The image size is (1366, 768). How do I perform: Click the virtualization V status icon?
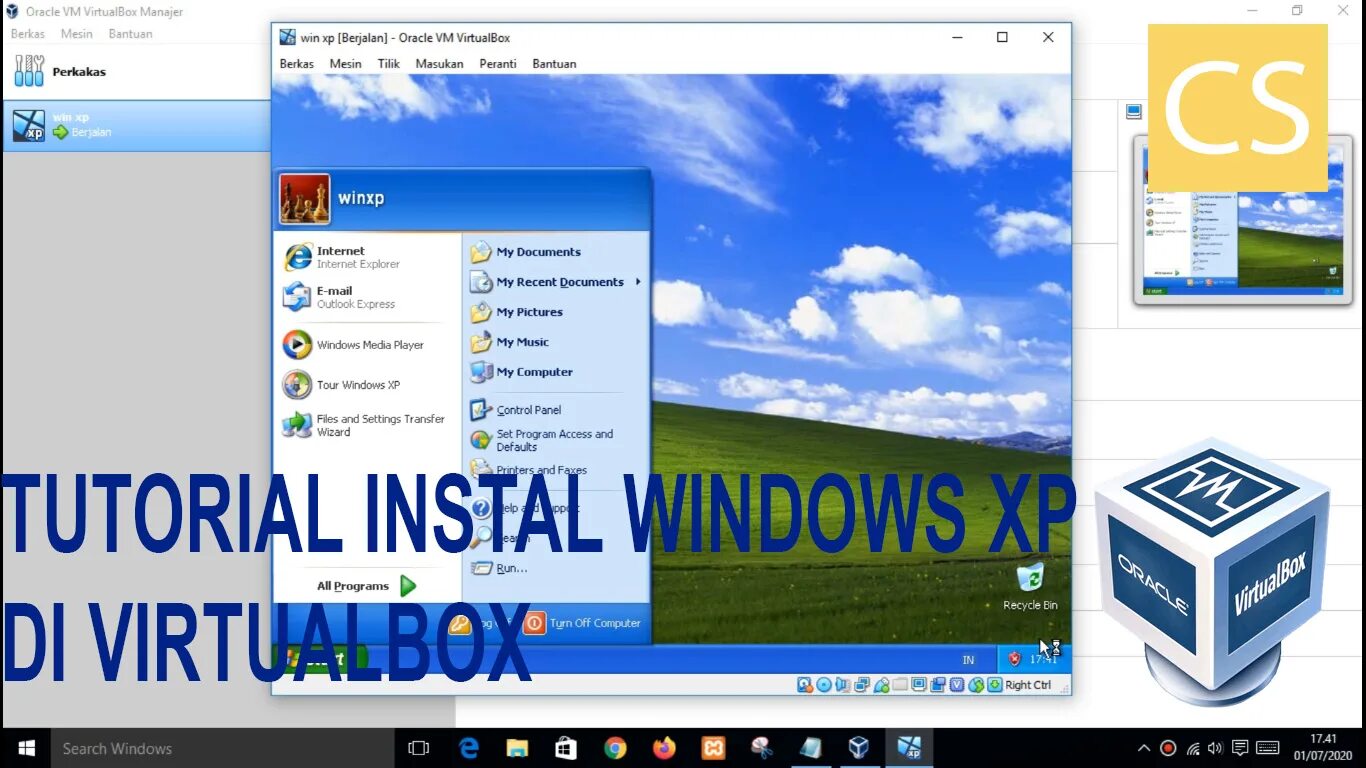[x=957, y=685]
